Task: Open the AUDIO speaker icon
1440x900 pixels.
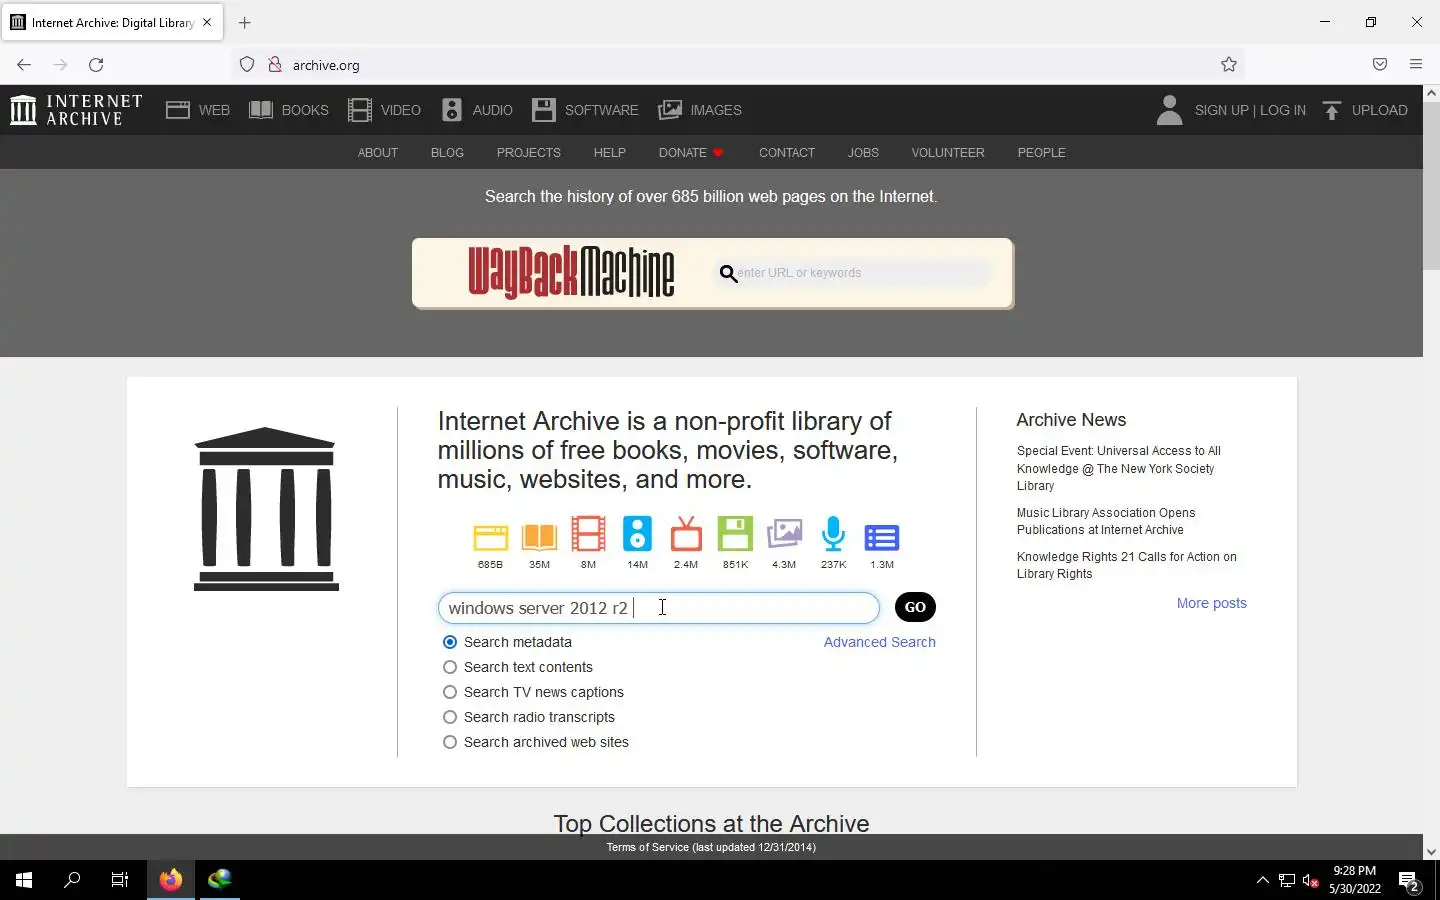Action: pos(452,110)
